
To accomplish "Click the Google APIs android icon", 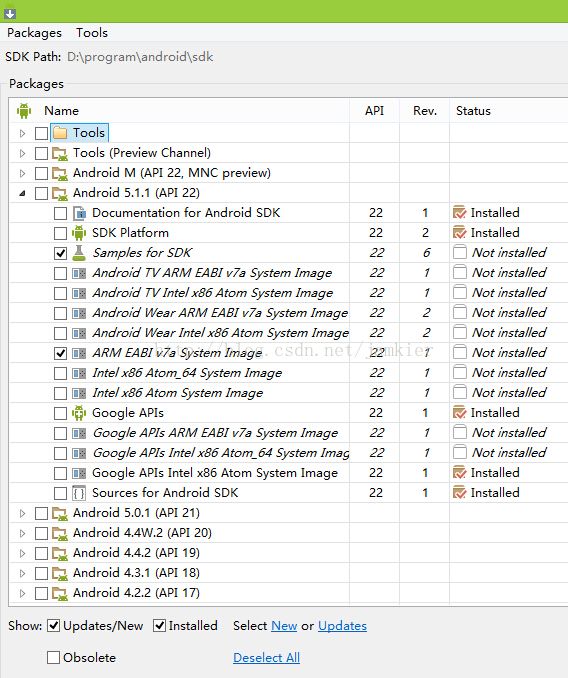I will tap(79, 413).
